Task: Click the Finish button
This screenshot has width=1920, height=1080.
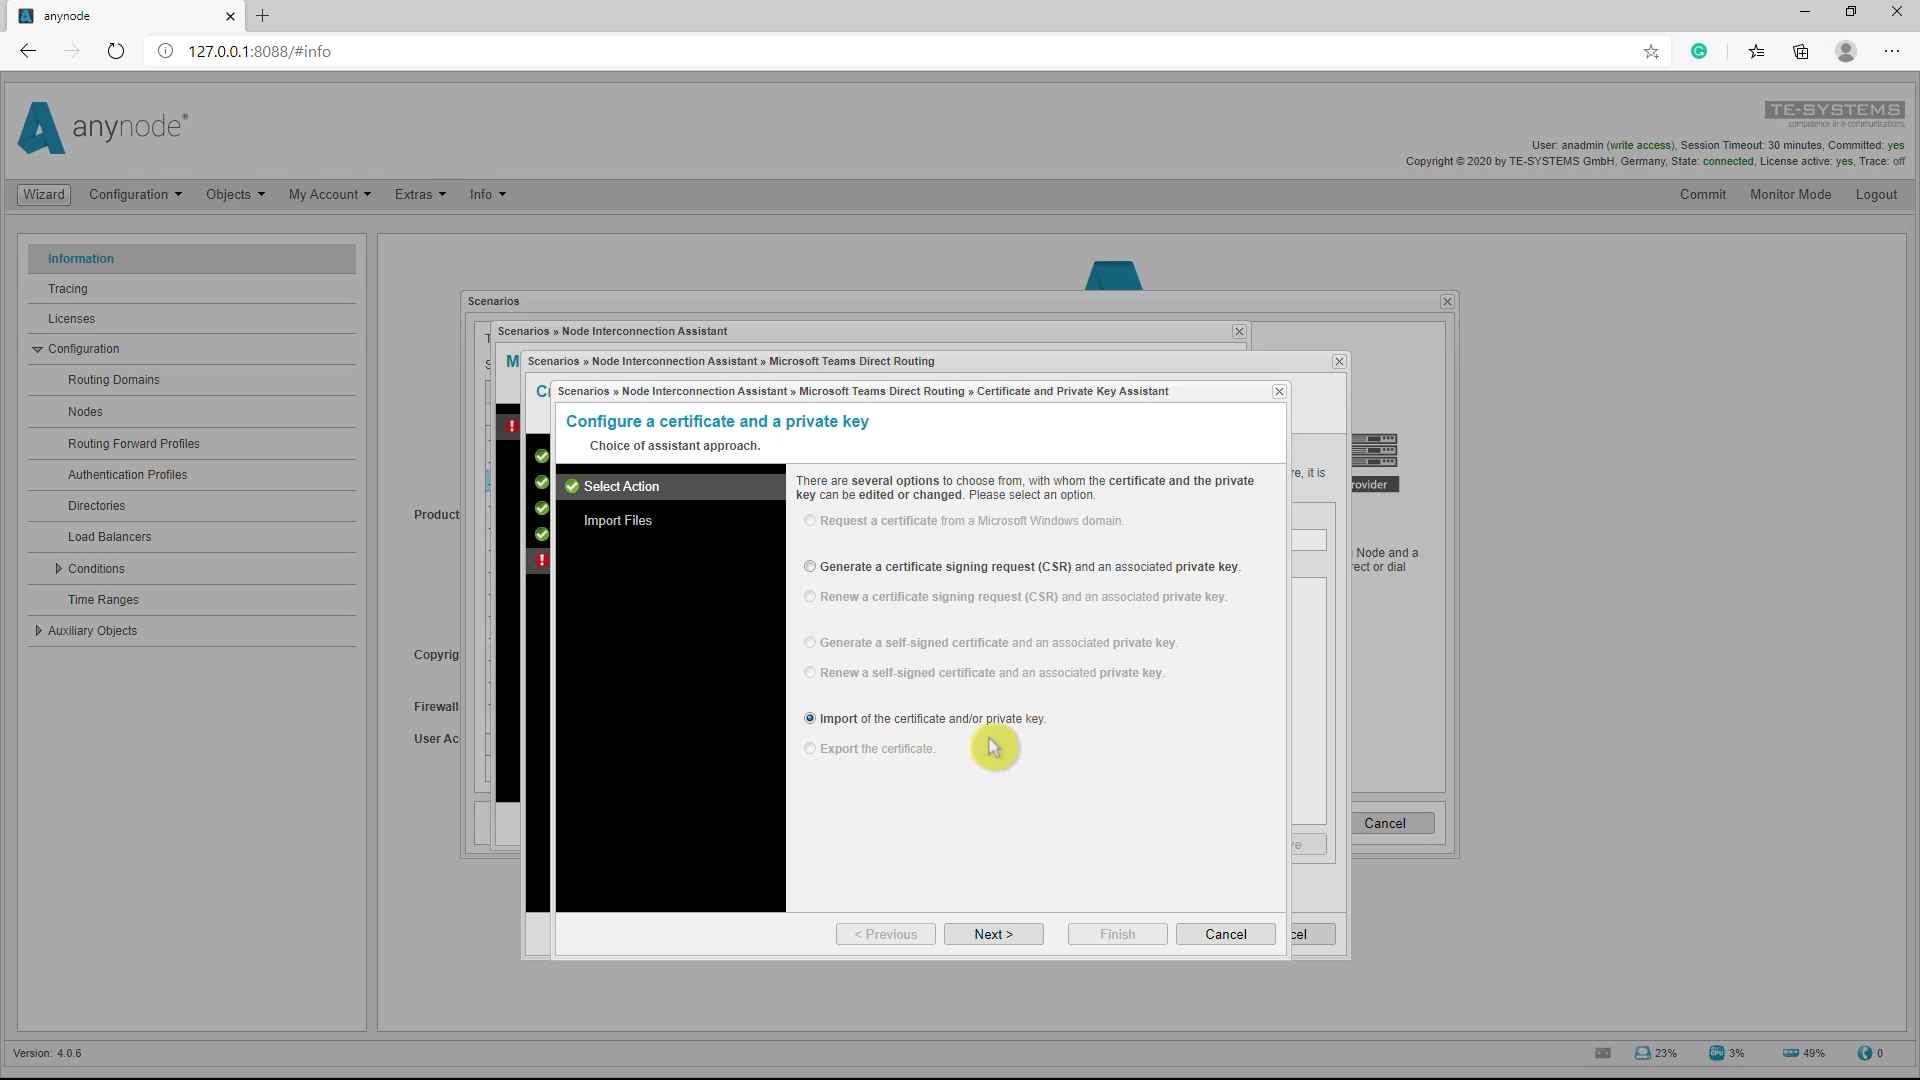Action: pos(1117,934)
